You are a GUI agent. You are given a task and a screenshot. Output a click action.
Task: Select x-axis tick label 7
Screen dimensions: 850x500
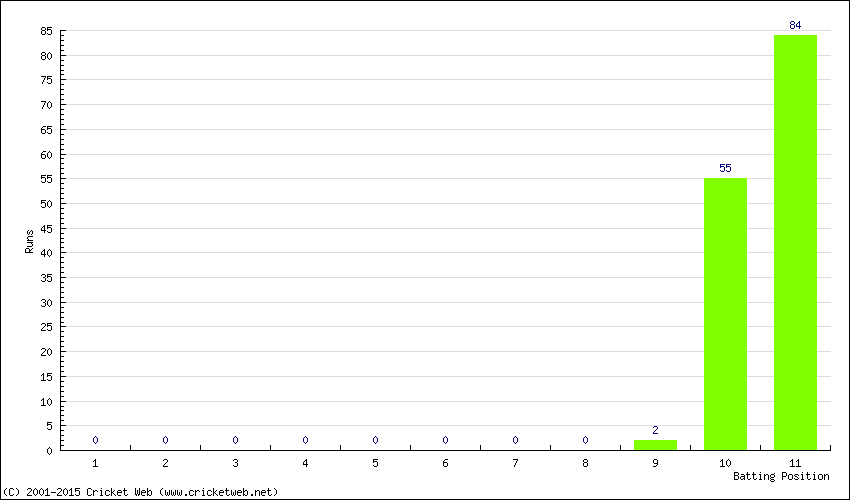coord(515,463)
